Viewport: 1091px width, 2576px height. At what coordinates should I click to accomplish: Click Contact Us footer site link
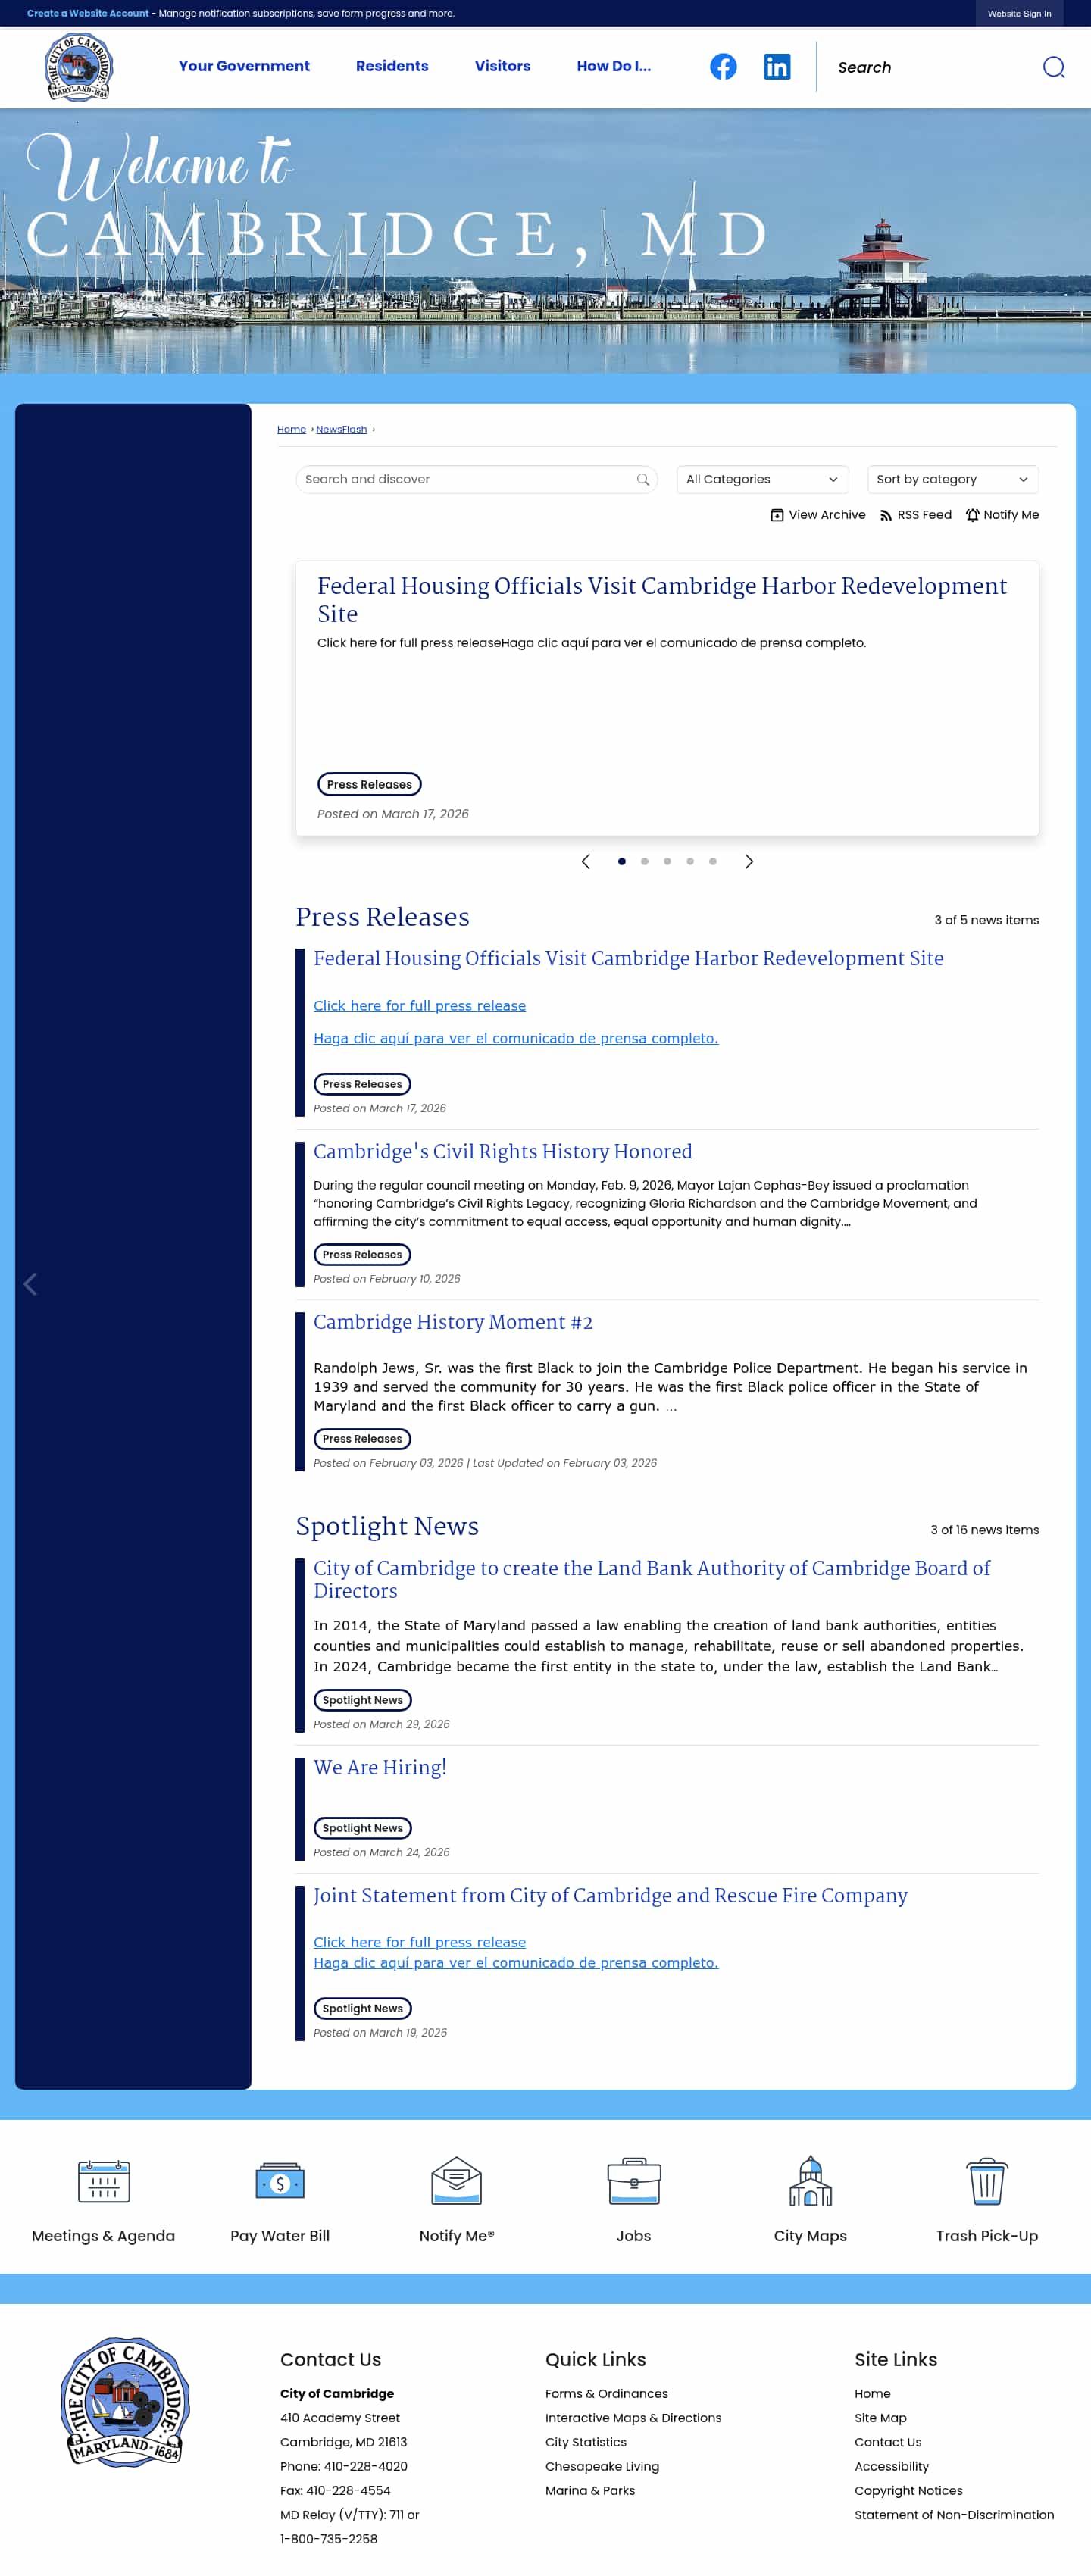888,2441
